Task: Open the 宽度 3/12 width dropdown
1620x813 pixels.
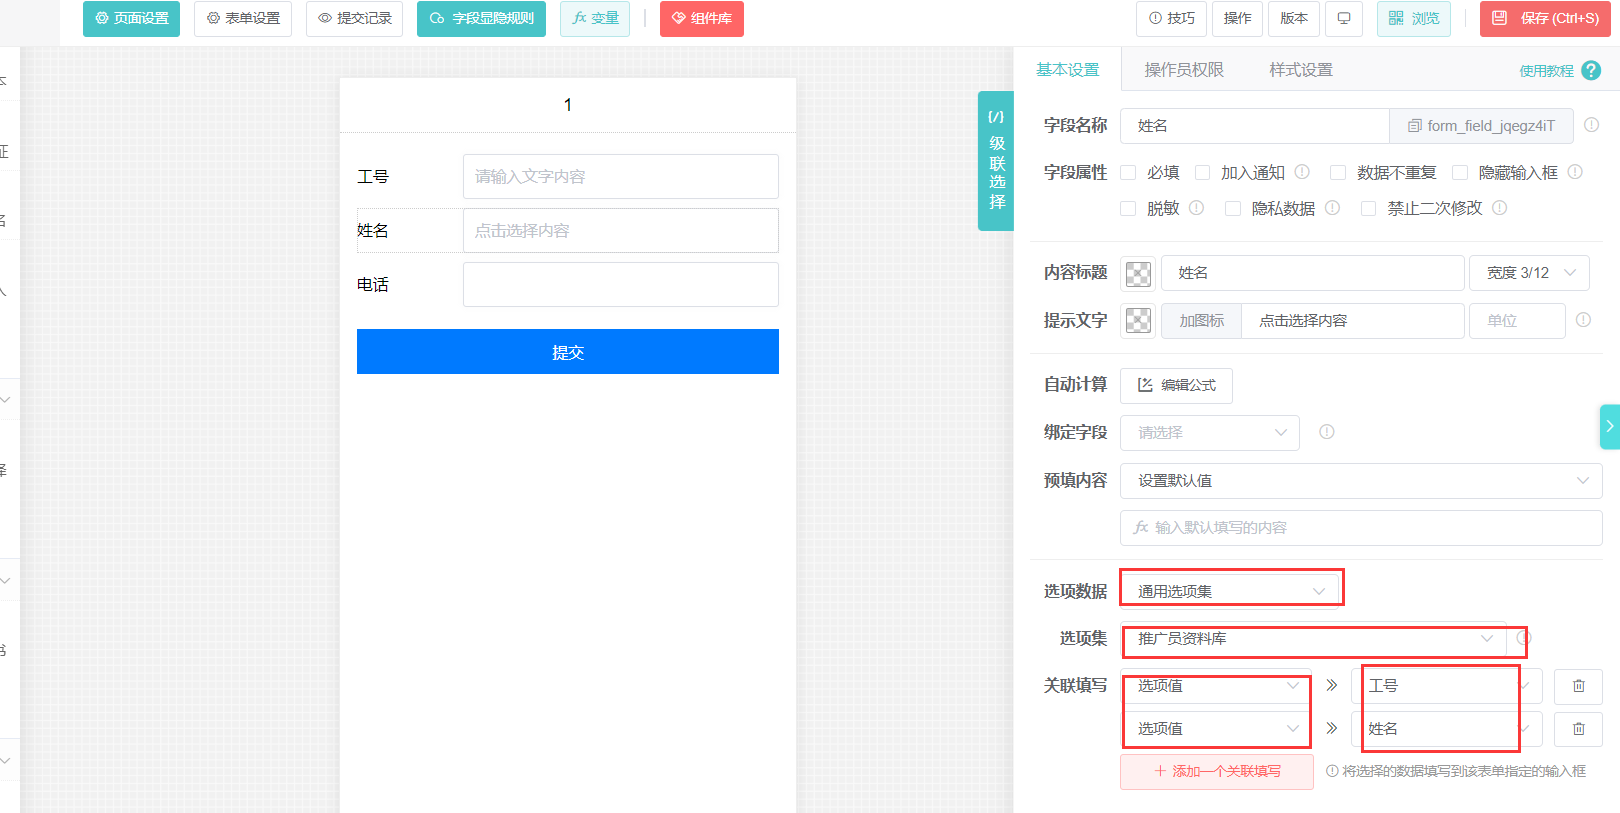Action: (1529, 273)
